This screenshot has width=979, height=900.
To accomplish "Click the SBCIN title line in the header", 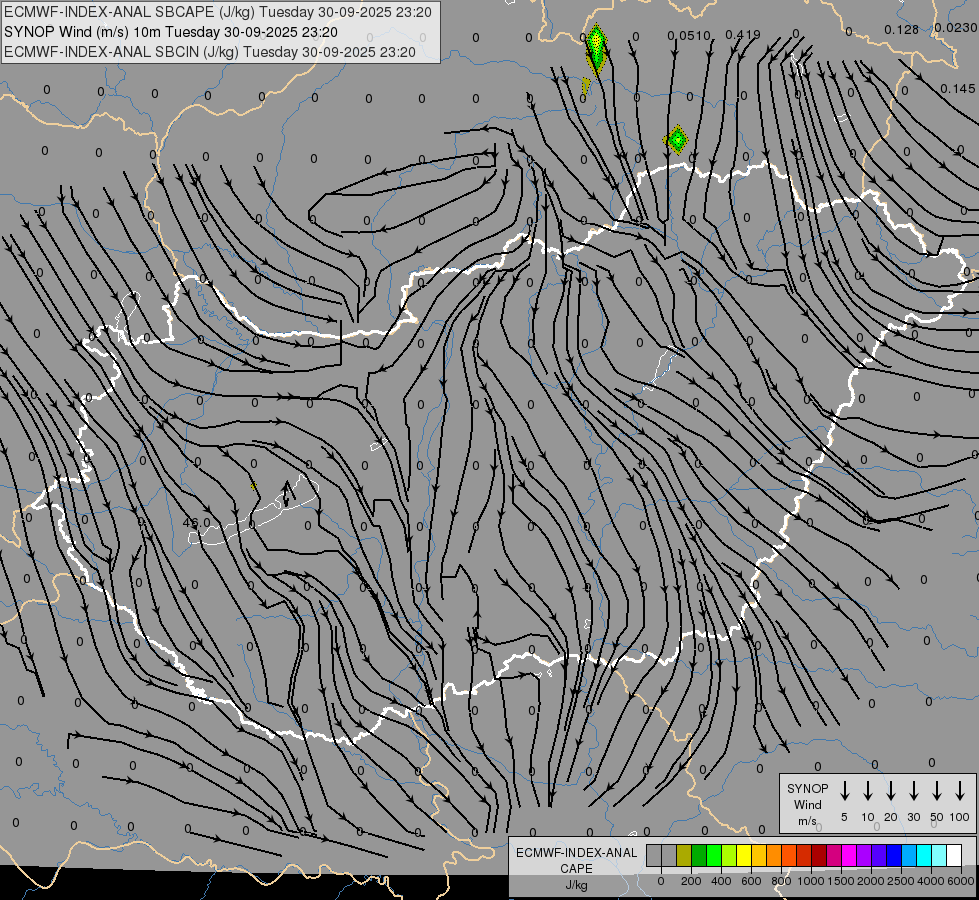I will pos(210,52).
